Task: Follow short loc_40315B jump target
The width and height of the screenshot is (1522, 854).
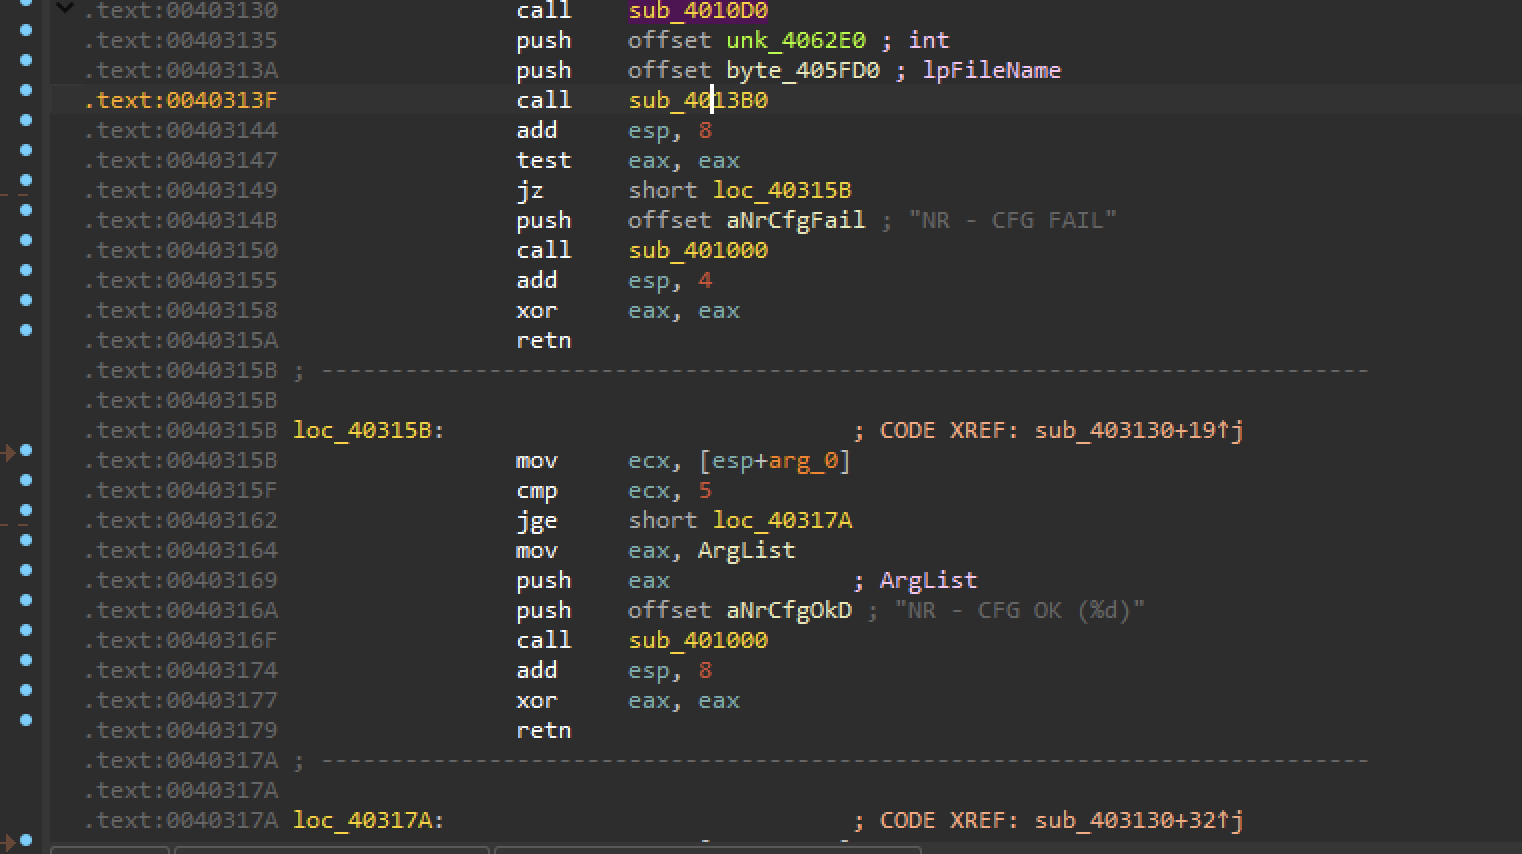Action: (782, 190)
